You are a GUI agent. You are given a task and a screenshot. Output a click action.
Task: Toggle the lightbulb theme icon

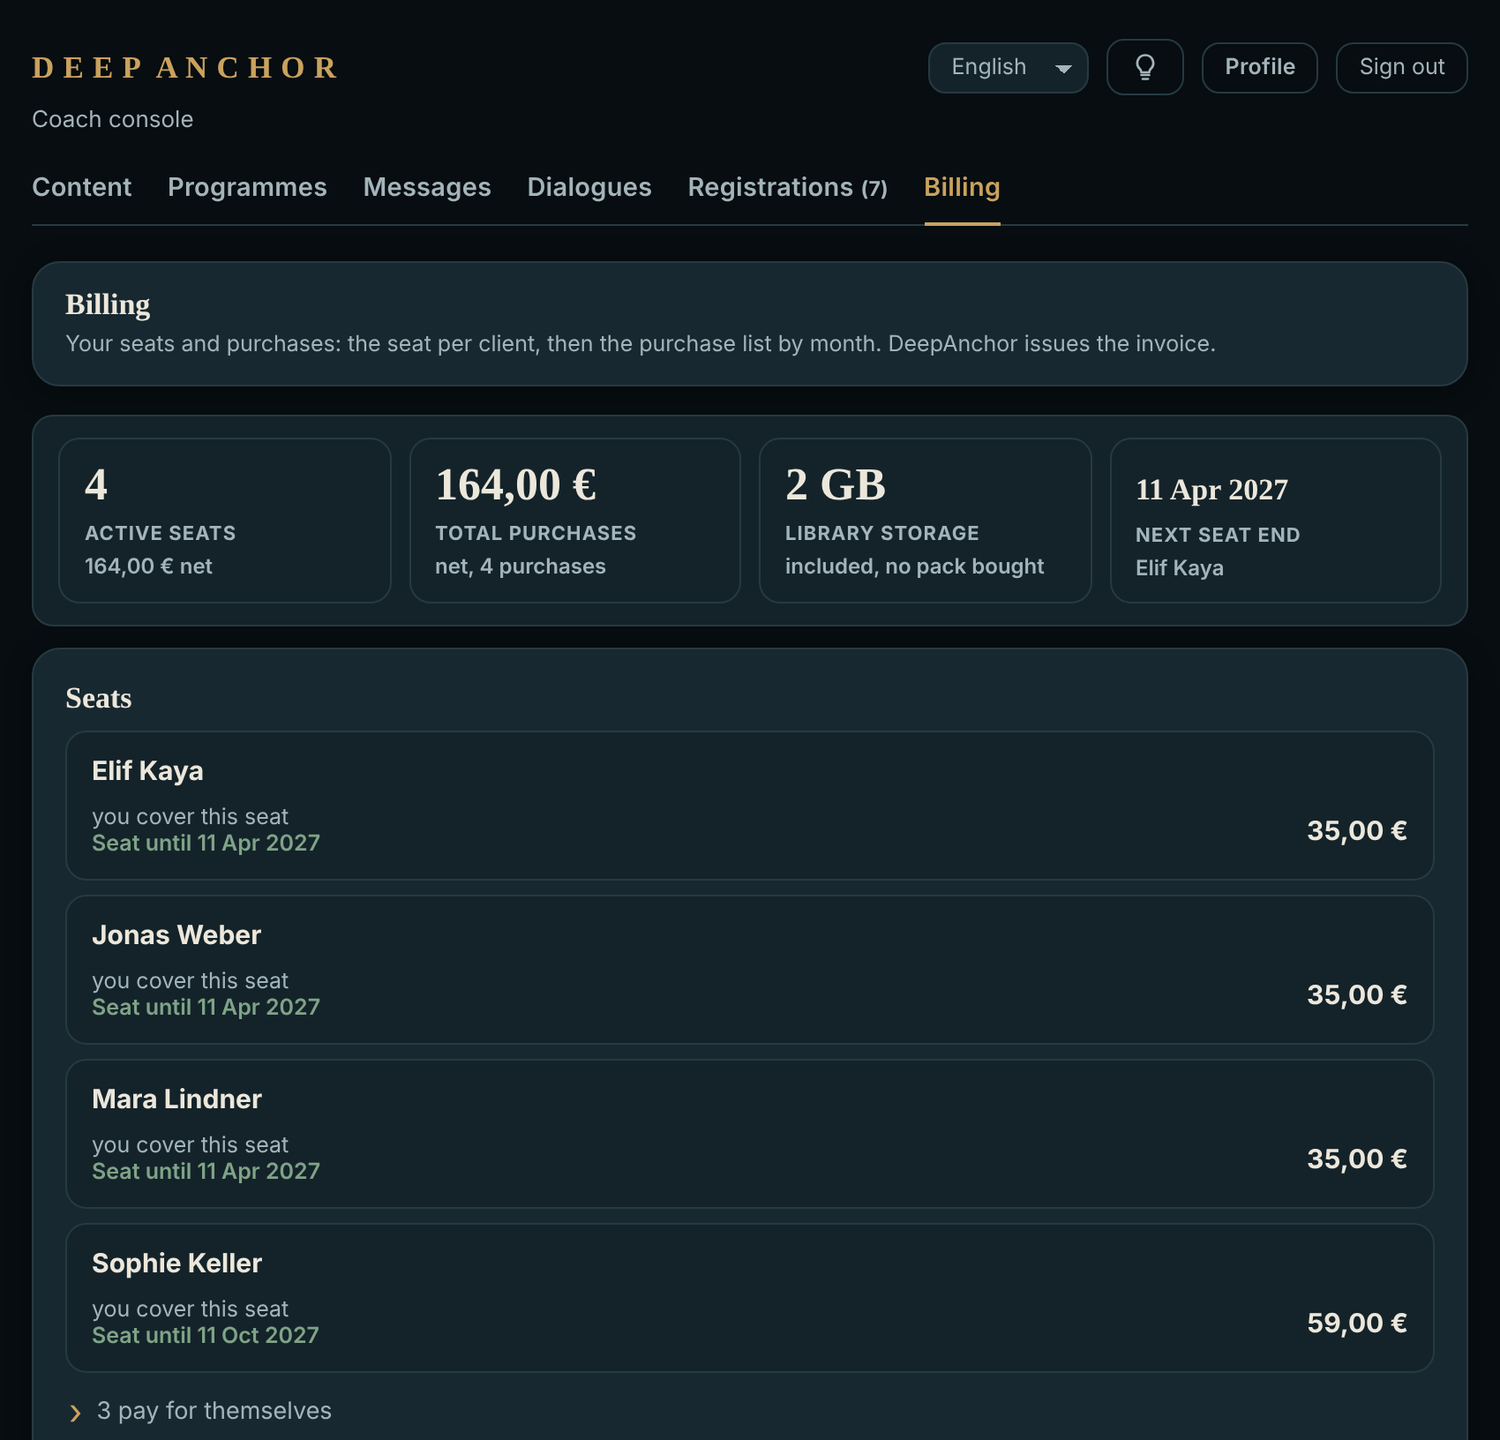1145,67
